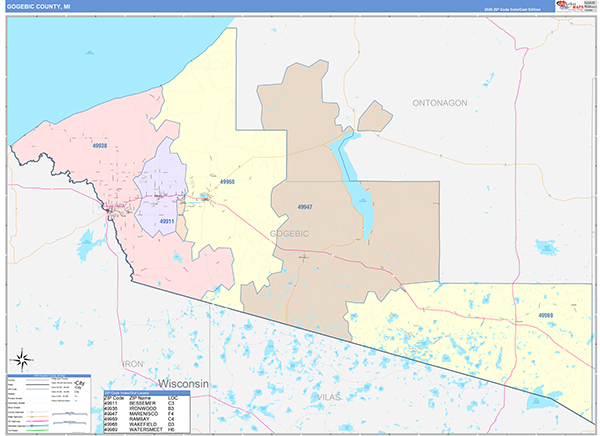Click the 'ZIP Code Index/Grid Locator' table header
This screenshot has height=436, width=600.
(x=147, y=393)
